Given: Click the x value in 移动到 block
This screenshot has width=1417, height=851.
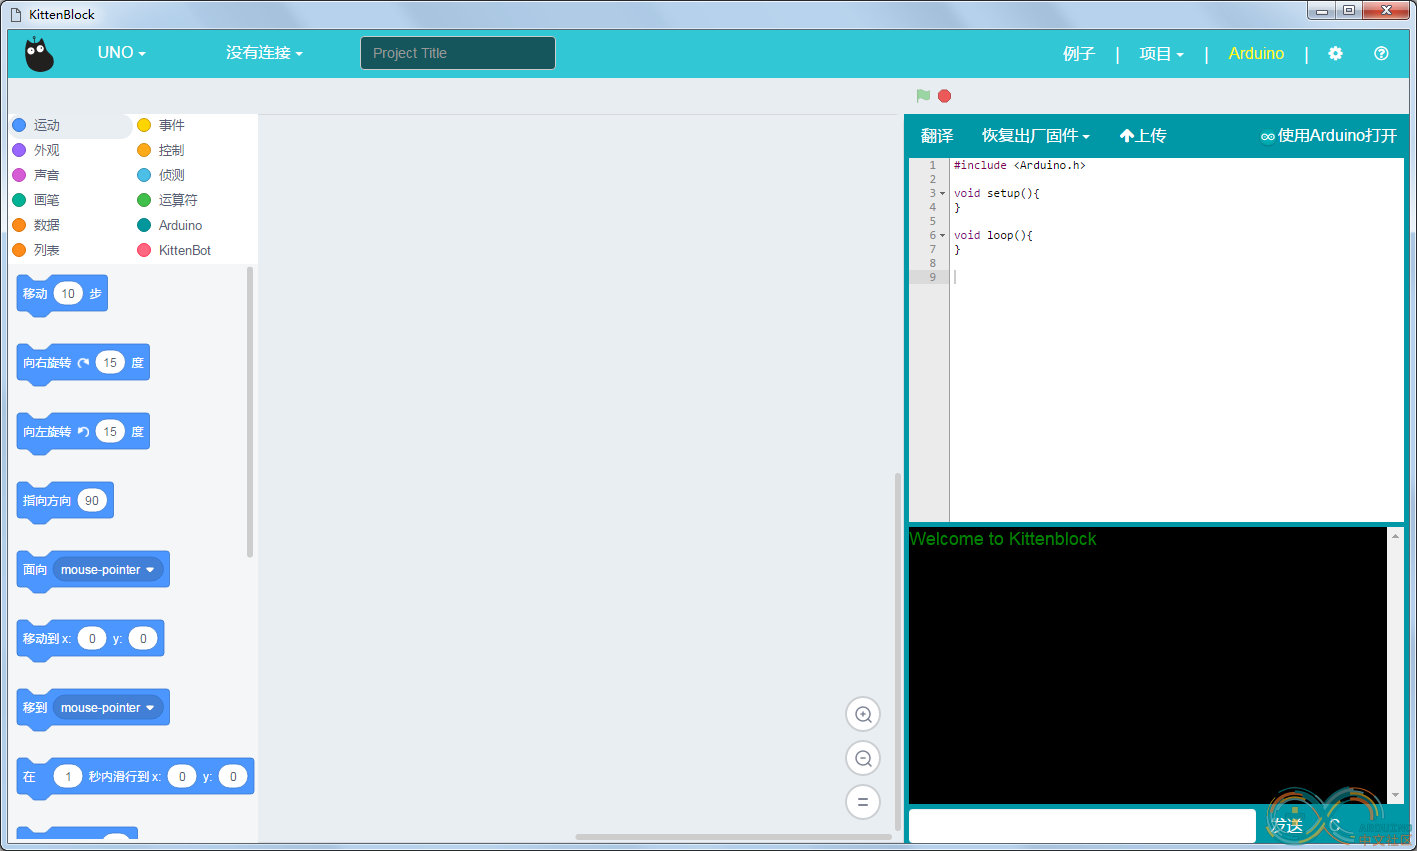Looking at the screenshot, I should [92, 639].
